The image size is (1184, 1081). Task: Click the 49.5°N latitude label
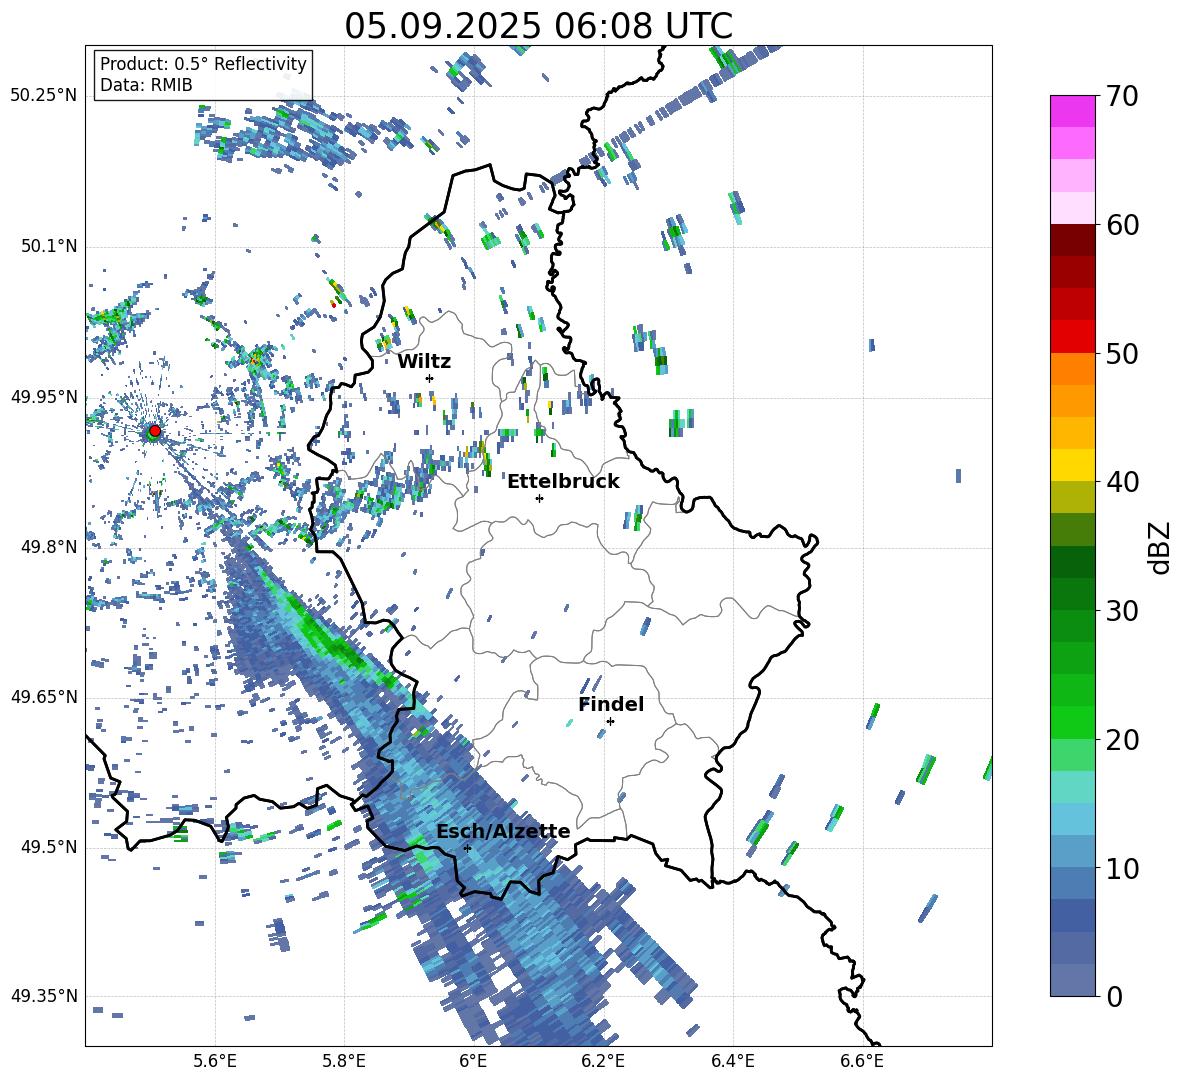(x=48, y=847)
